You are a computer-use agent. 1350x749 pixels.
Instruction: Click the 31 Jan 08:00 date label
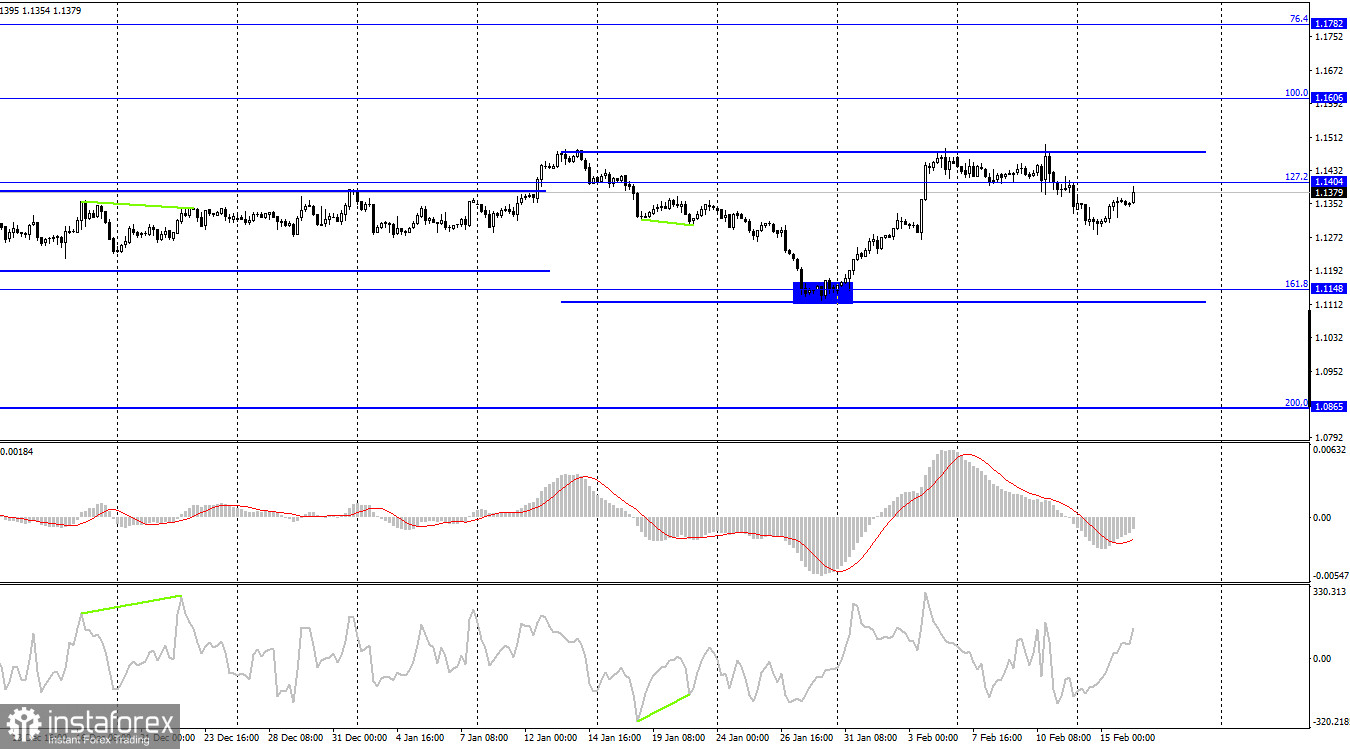pyautogui.click(x=872, y=739)
